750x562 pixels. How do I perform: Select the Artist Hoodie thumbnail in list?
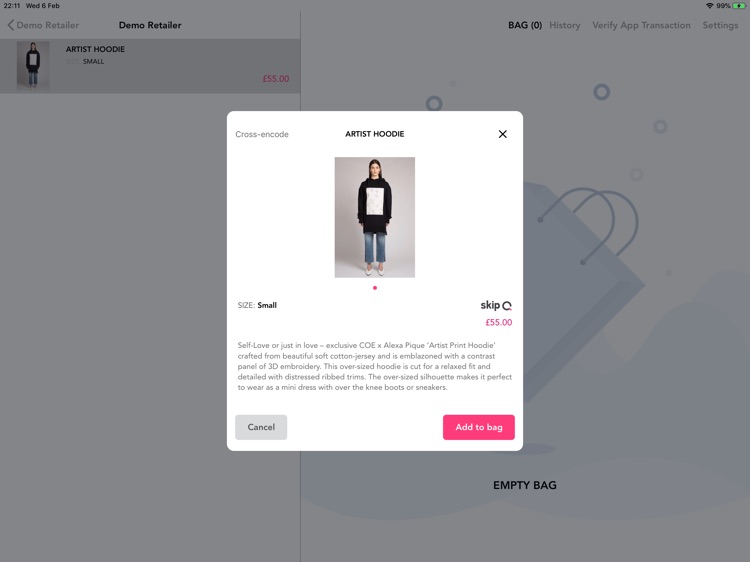[x=33, y=66]
